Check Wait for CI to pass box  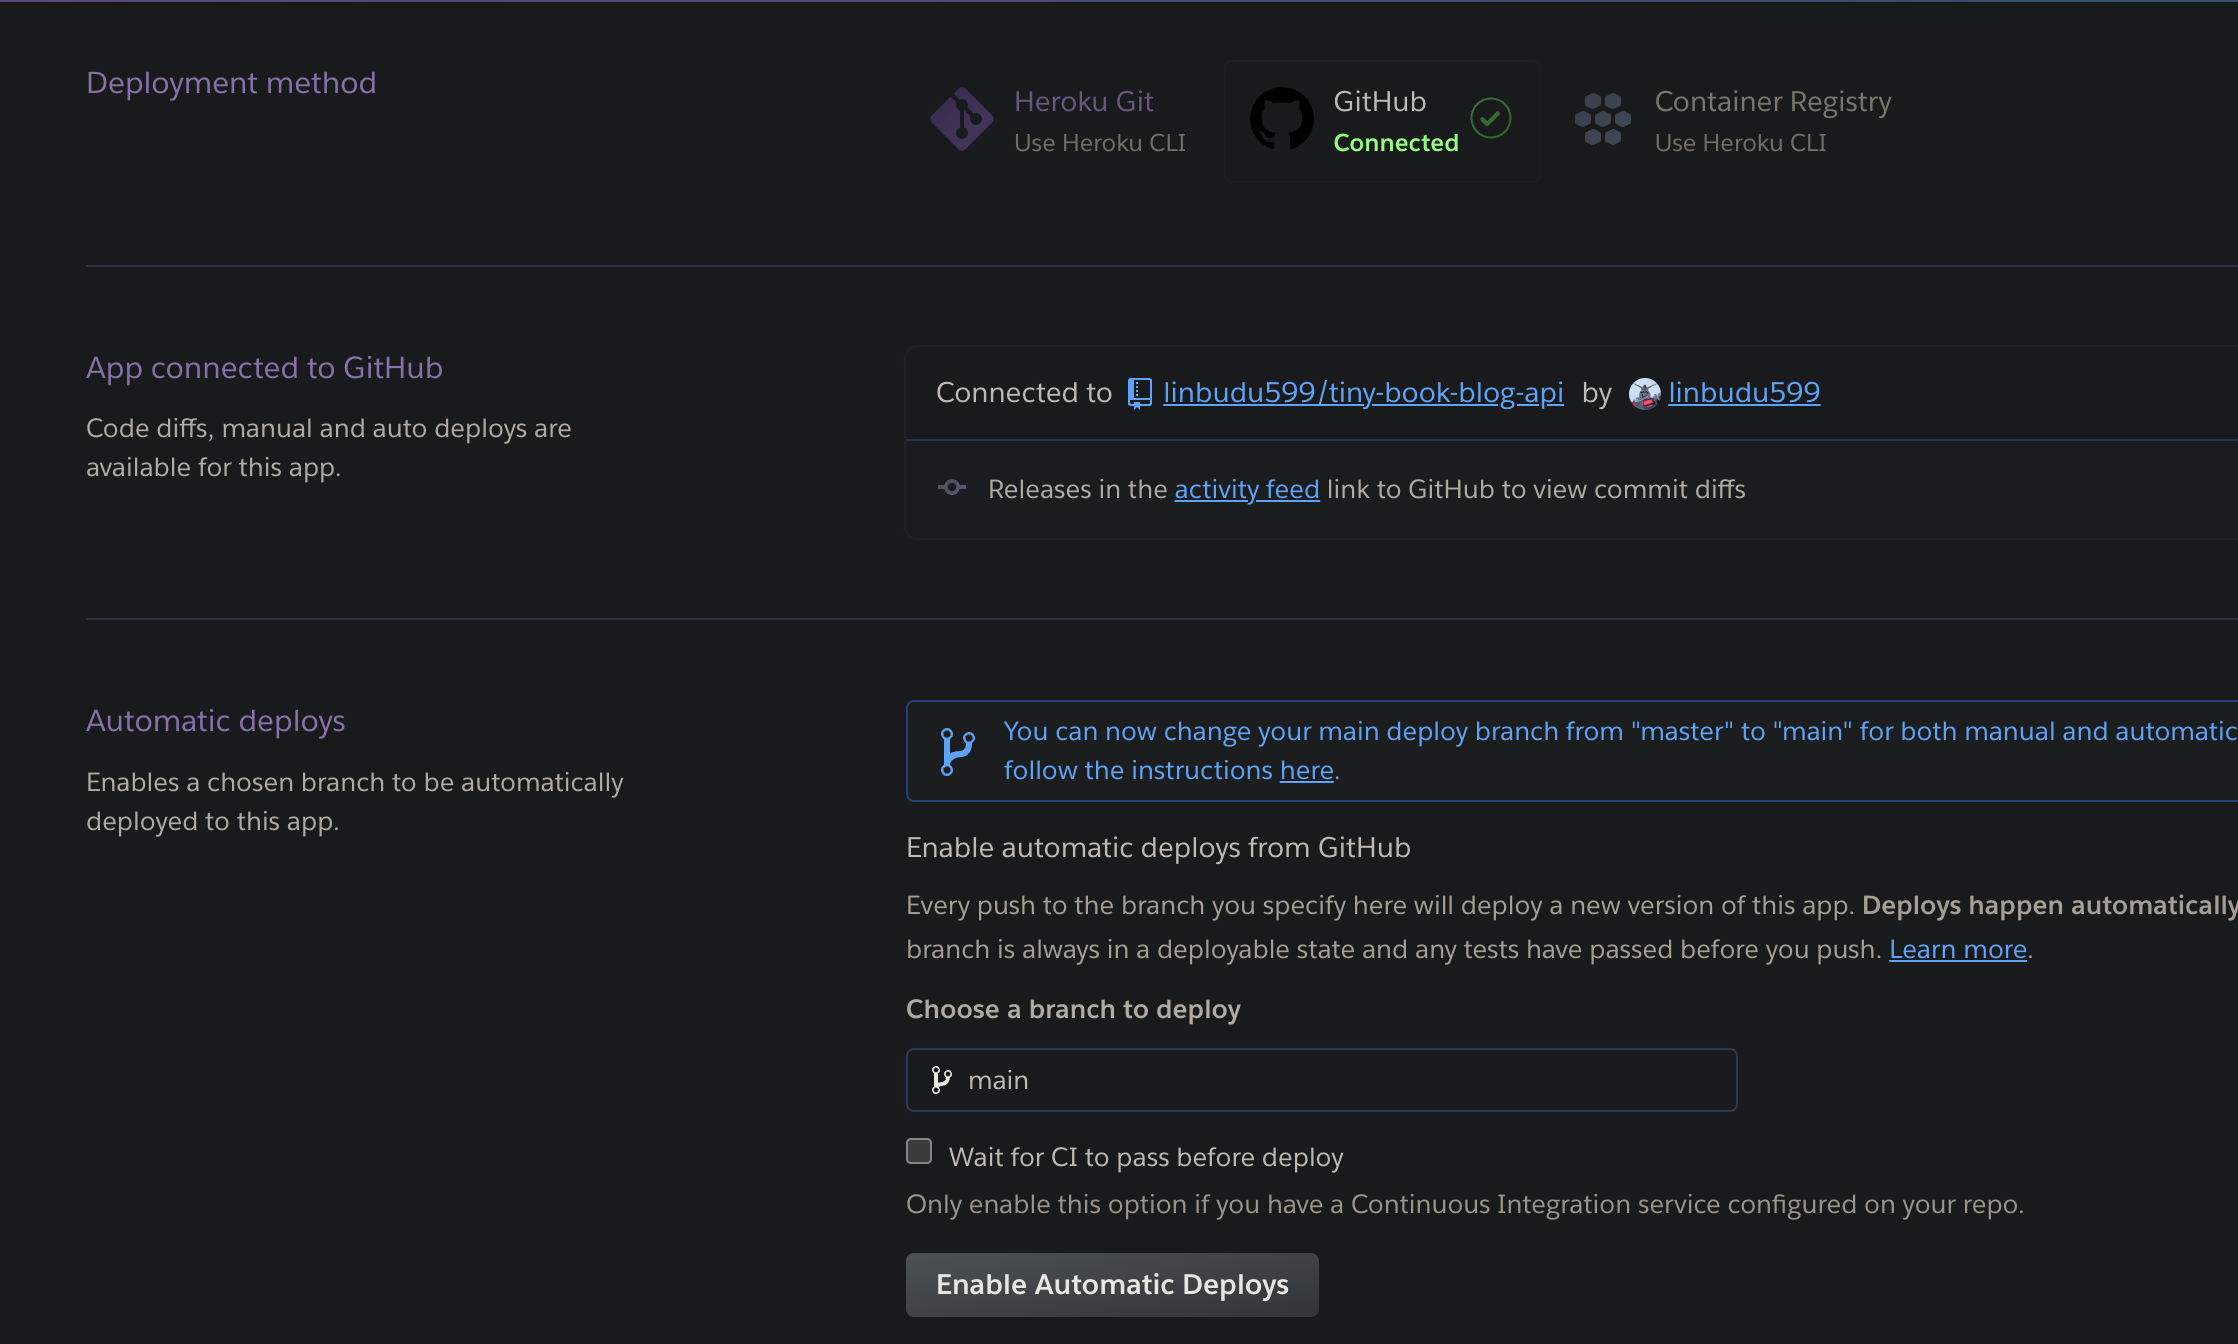coord(919,1152)
